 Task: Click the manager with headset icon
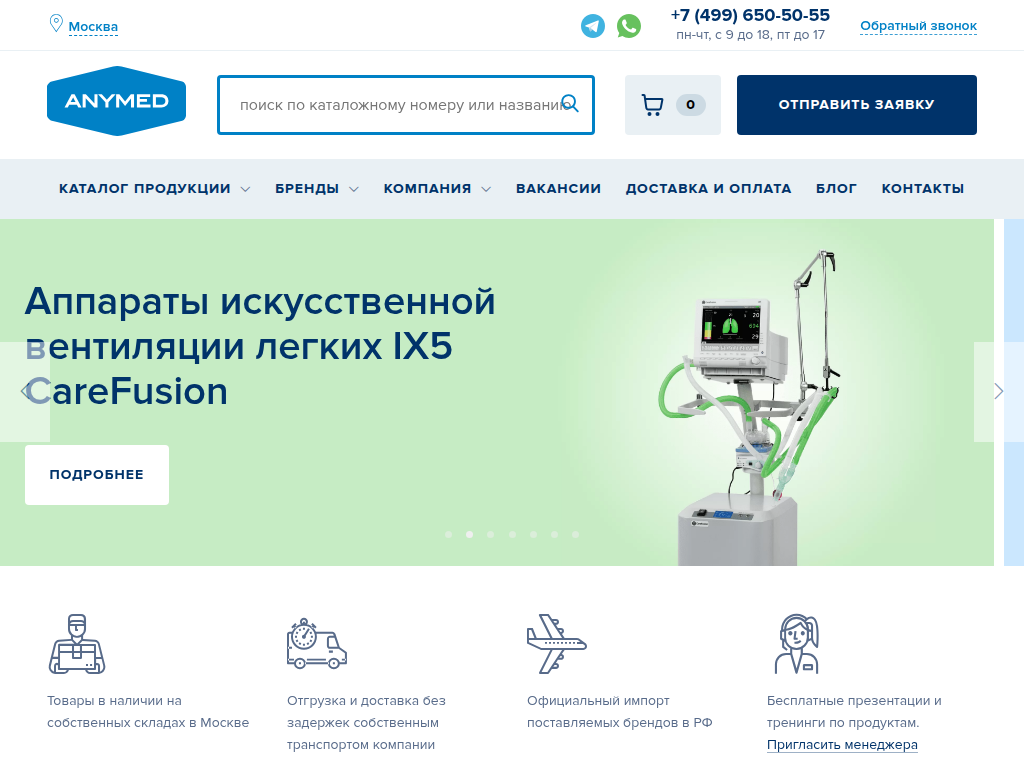click(x=797, y=644)
